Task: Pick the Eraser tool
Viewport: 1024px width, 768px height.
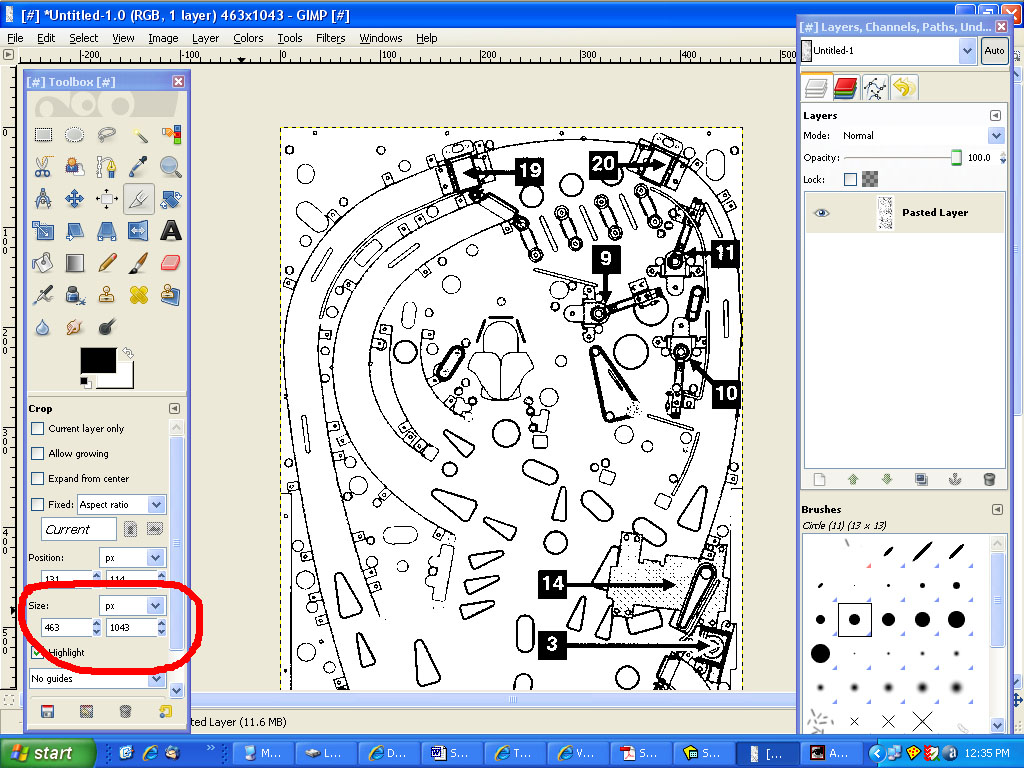Action: click(x=171, y=263)
